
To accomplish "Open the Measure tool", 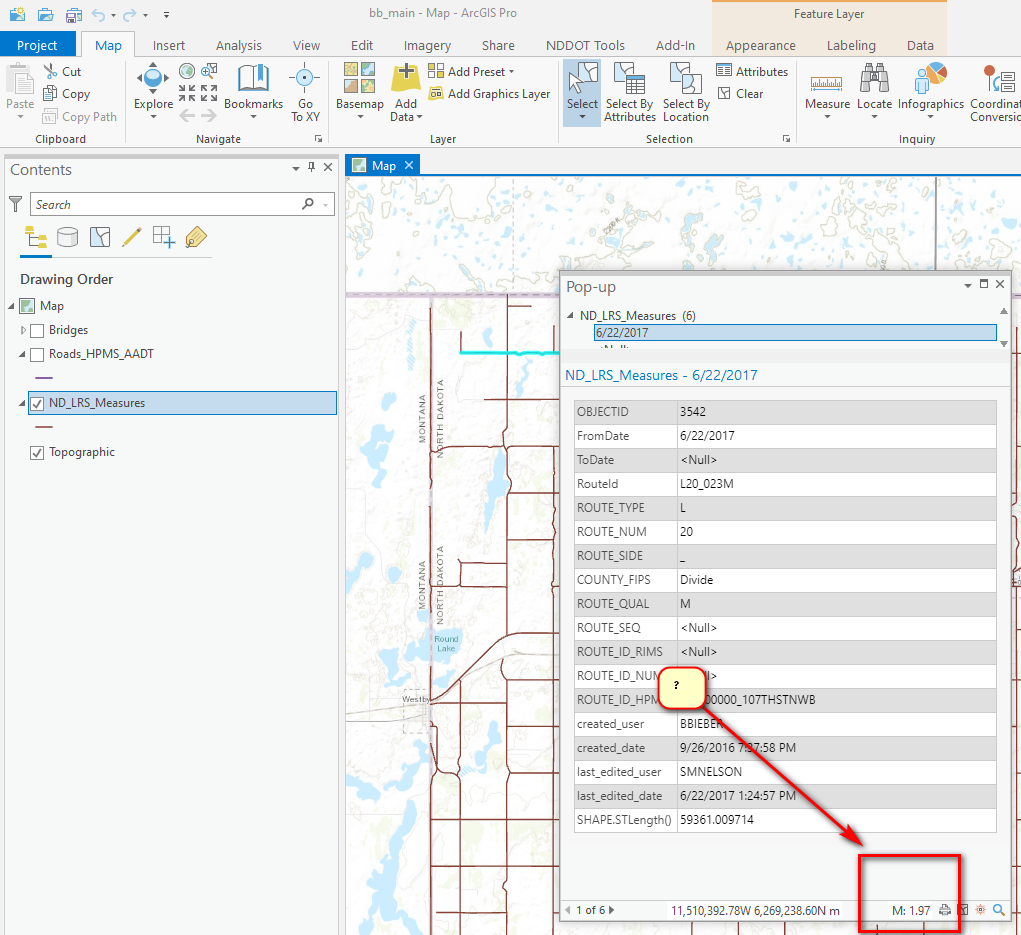I will click(826, 90).
